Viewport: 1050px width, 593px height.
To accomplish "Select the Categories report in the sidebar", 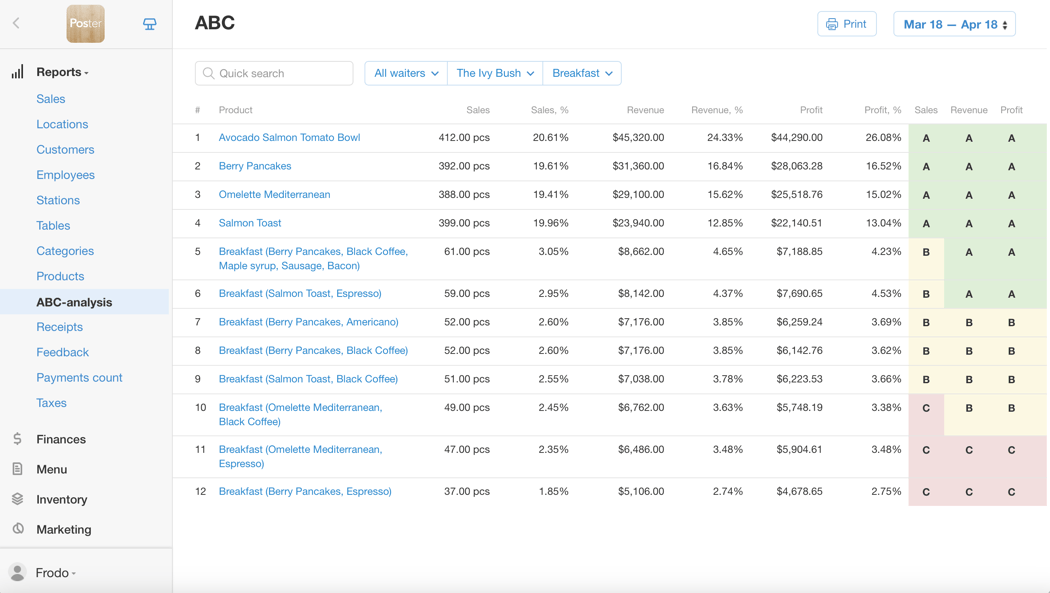I will [64, 250].
